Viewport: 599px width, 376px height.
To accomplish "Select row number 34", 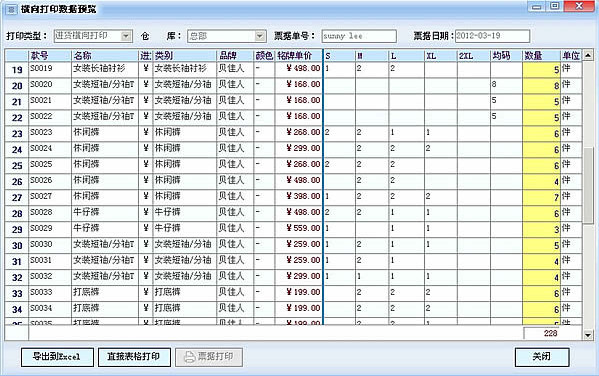I will point(17,310).
